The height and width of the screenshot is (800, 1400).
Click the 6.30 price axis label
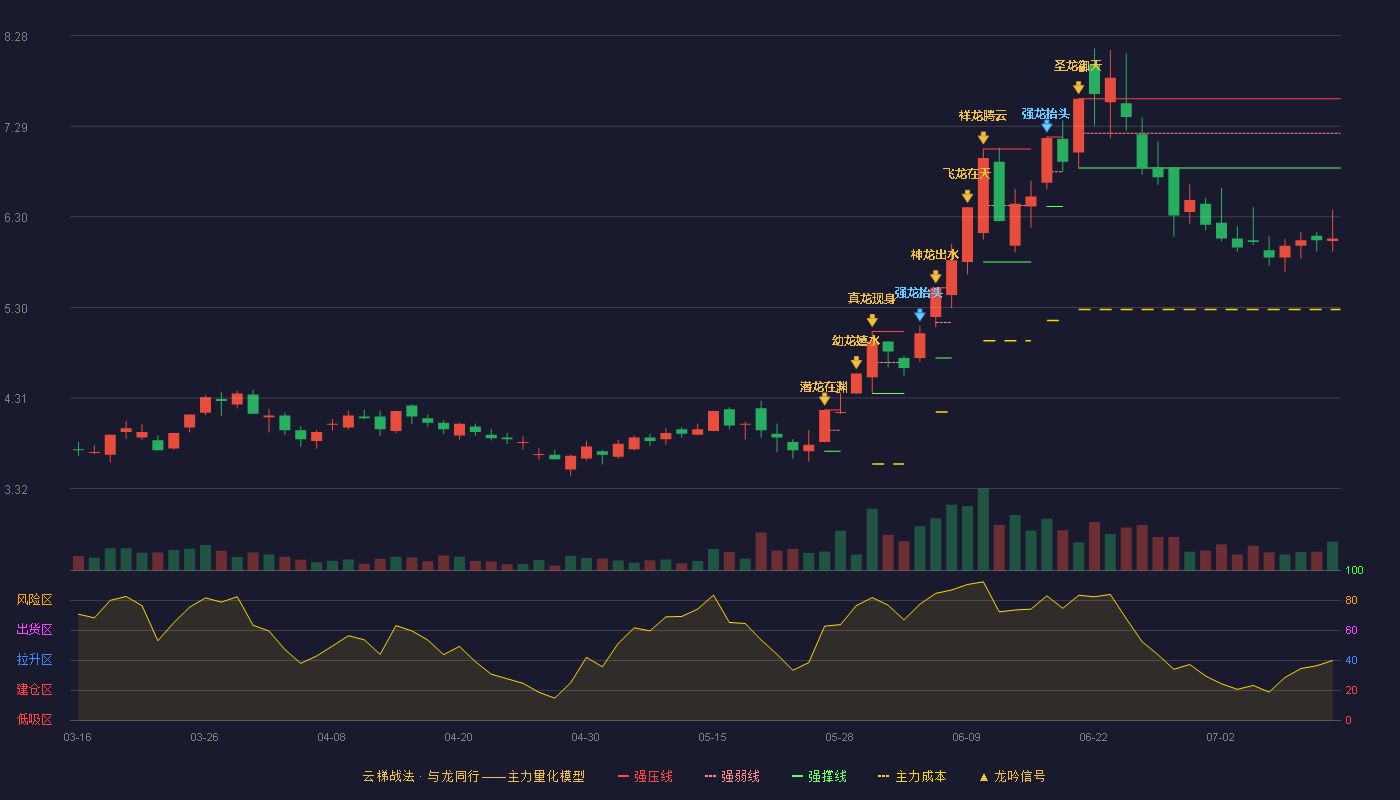point(16,218)
